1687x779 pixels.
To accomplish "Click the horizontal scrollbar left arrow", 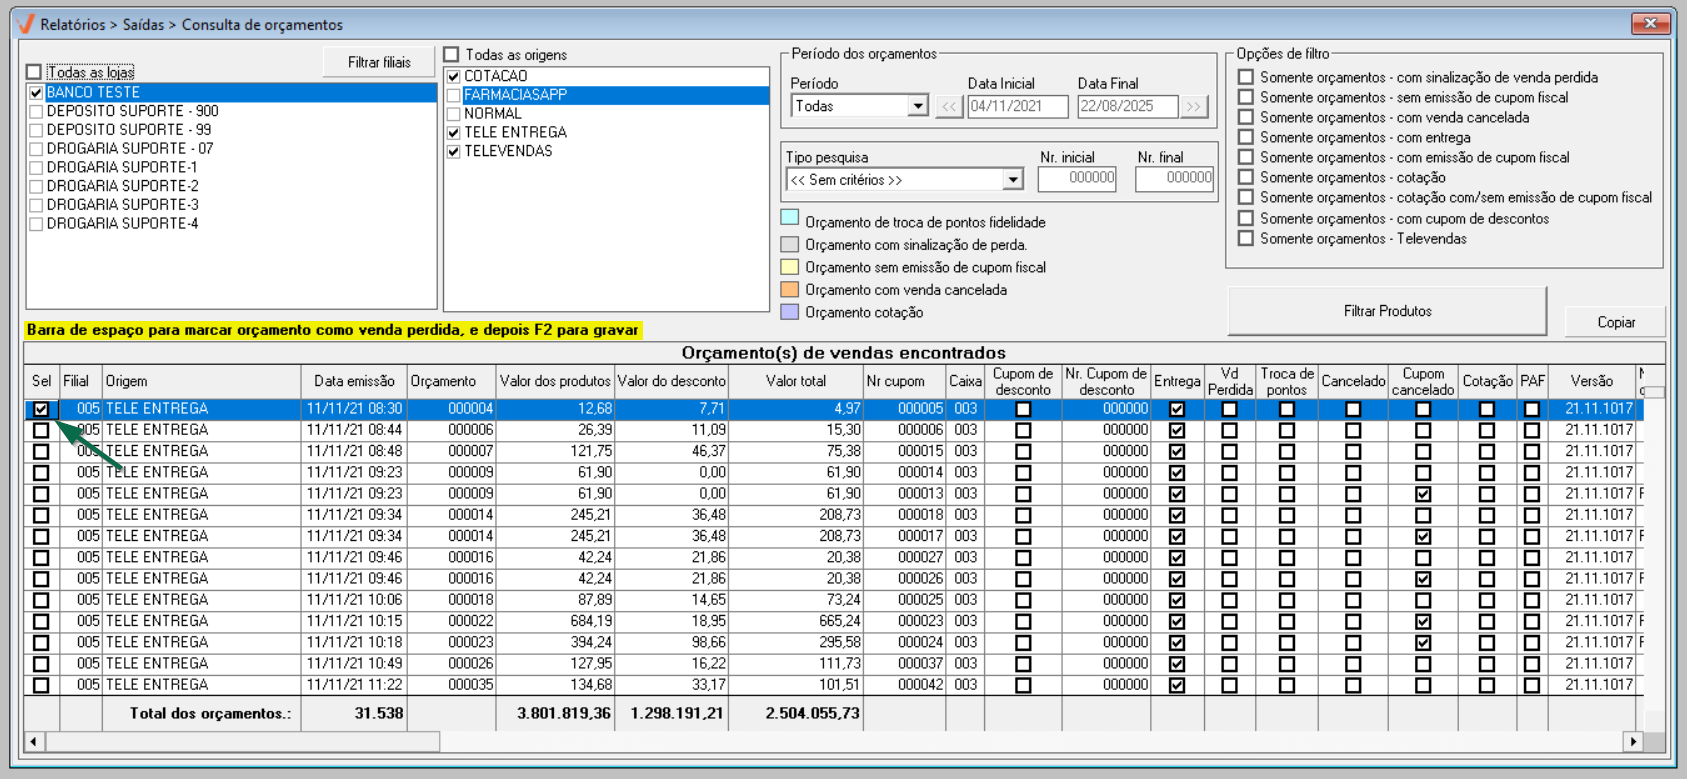I will (x=34, y=741).
